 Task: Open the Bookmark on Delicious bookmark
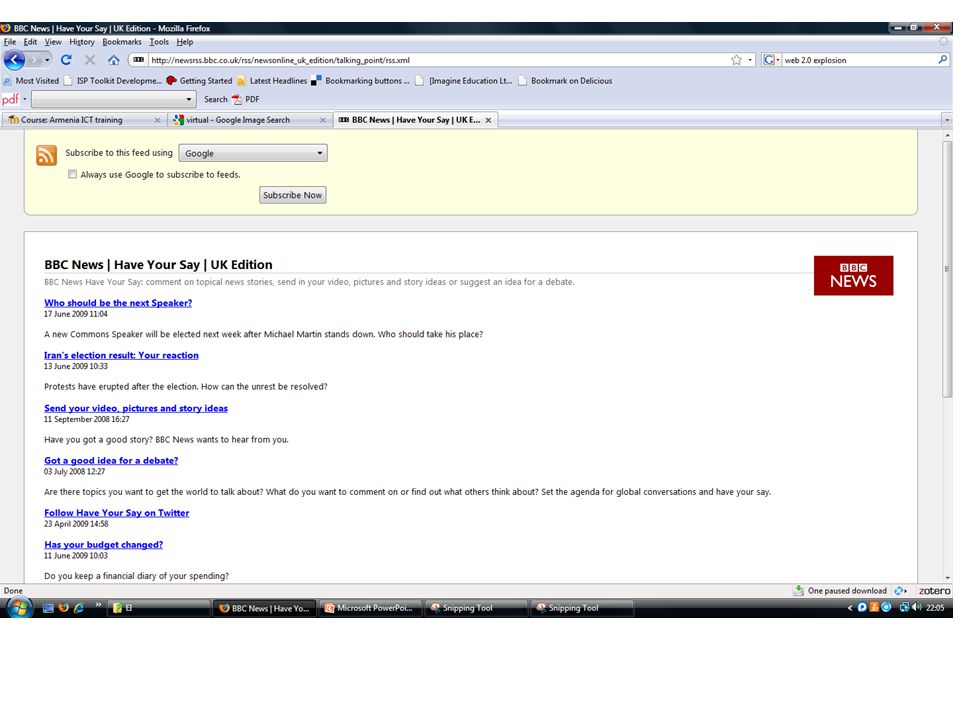pyautogui.click(x=565, y=81)
